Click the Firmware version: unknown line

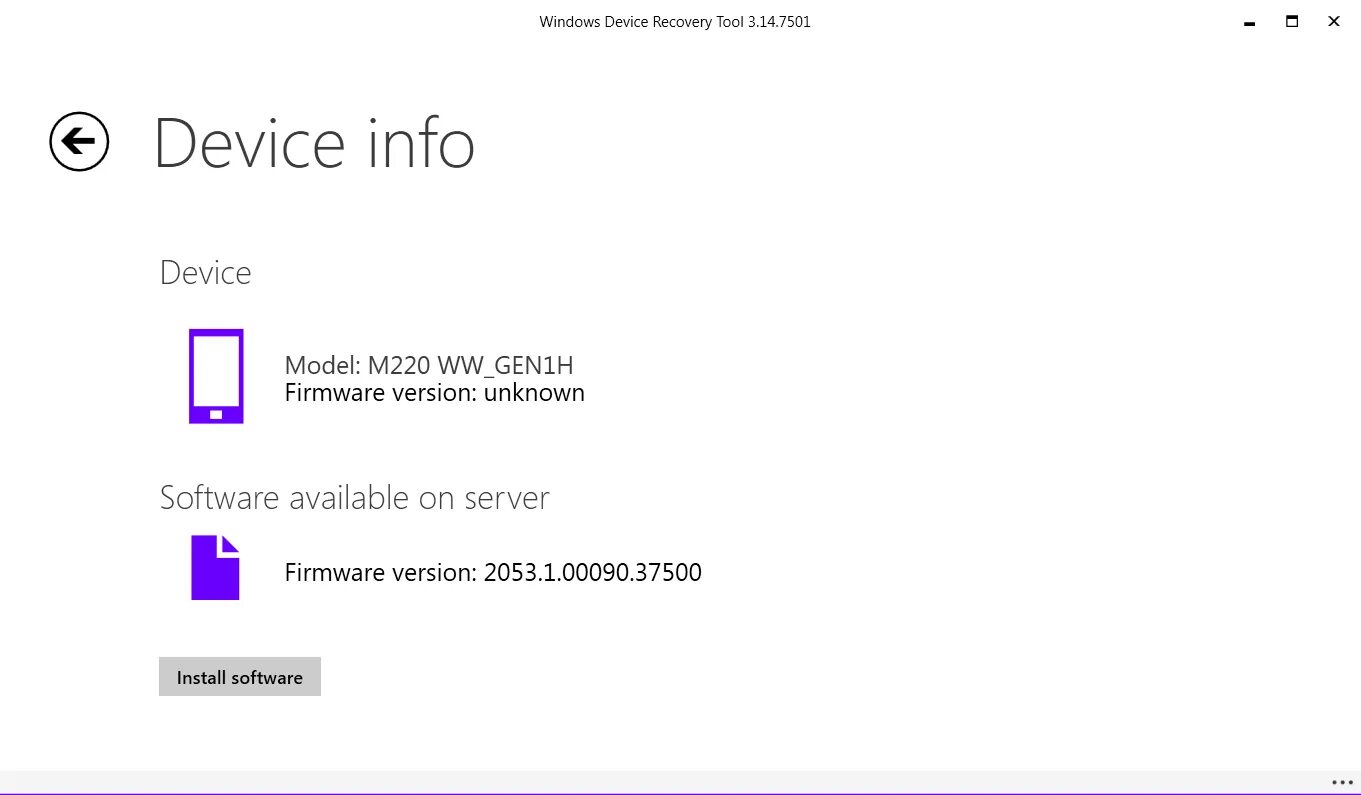(x=435, y=393)
